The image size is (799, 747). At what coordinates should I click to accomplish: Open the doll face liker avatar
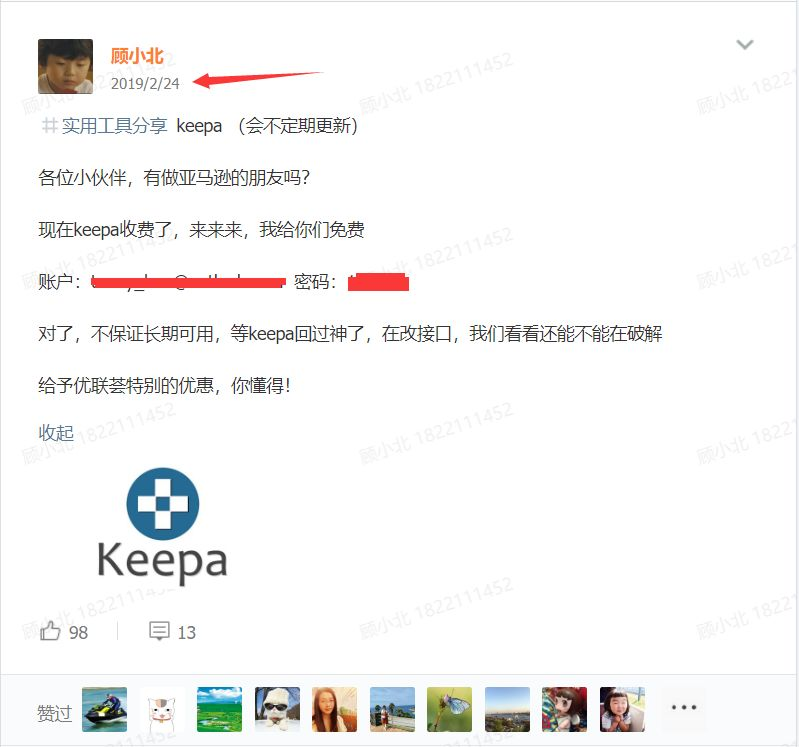pos(565,709)
